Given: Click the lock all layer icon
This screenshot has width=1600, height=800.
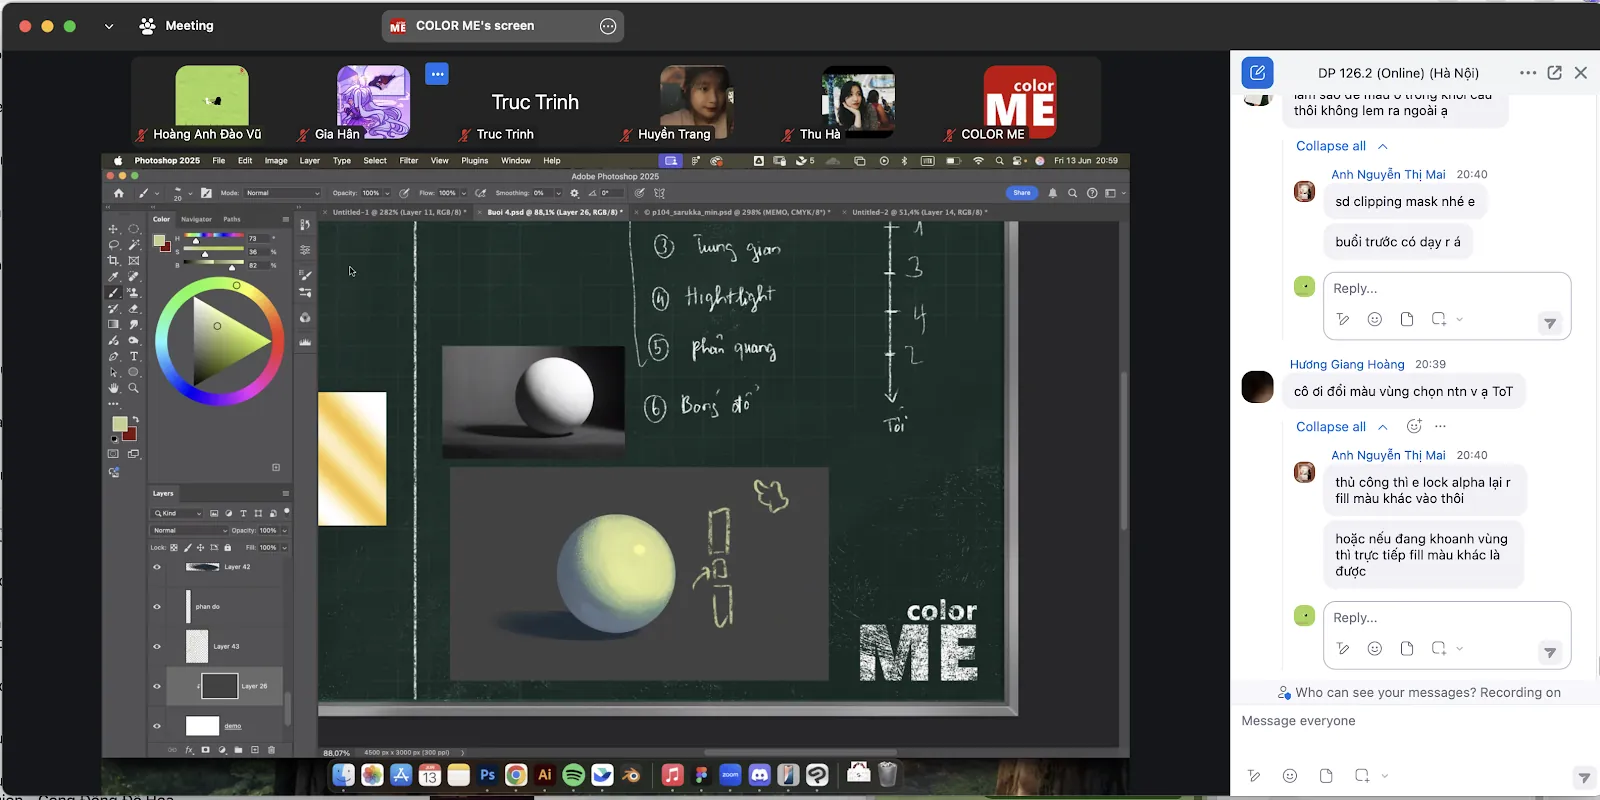Looking at the screenshot, I should [x=227, y=548].
